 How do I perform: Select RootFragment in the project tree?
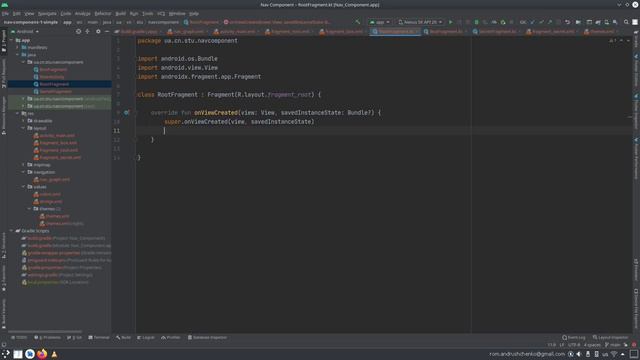coord(54,84)
